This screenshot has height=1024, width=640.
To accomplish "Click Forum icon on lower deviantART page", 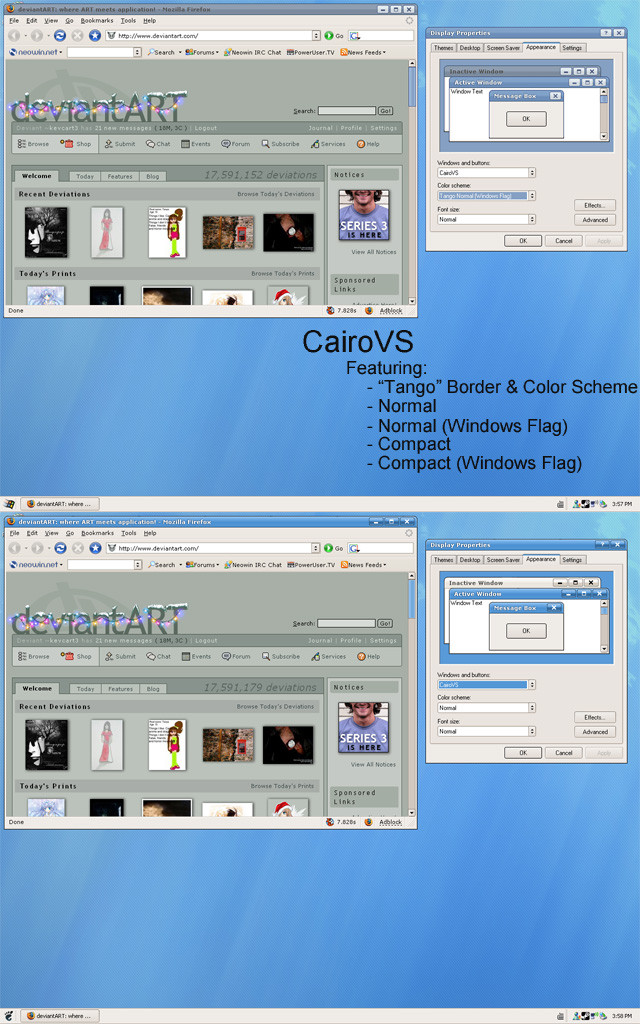I will (226, 656).
